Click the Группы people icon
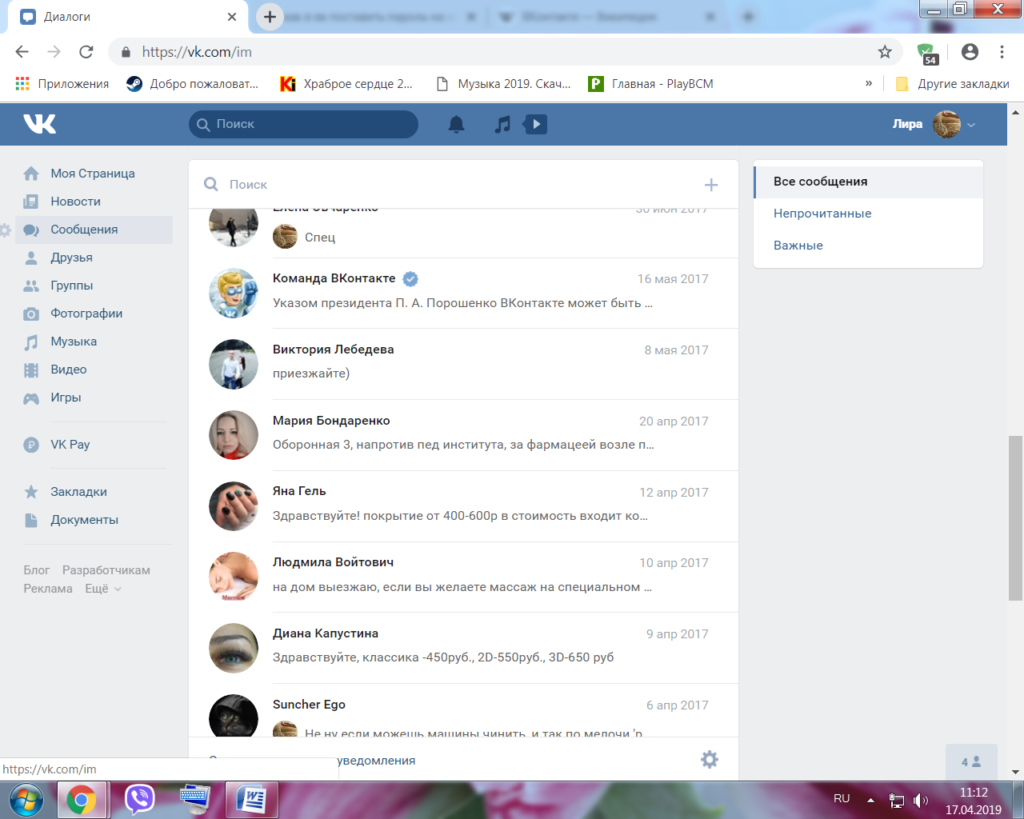This screenshot has height=819, width=1024. click(x=31, y=285)
